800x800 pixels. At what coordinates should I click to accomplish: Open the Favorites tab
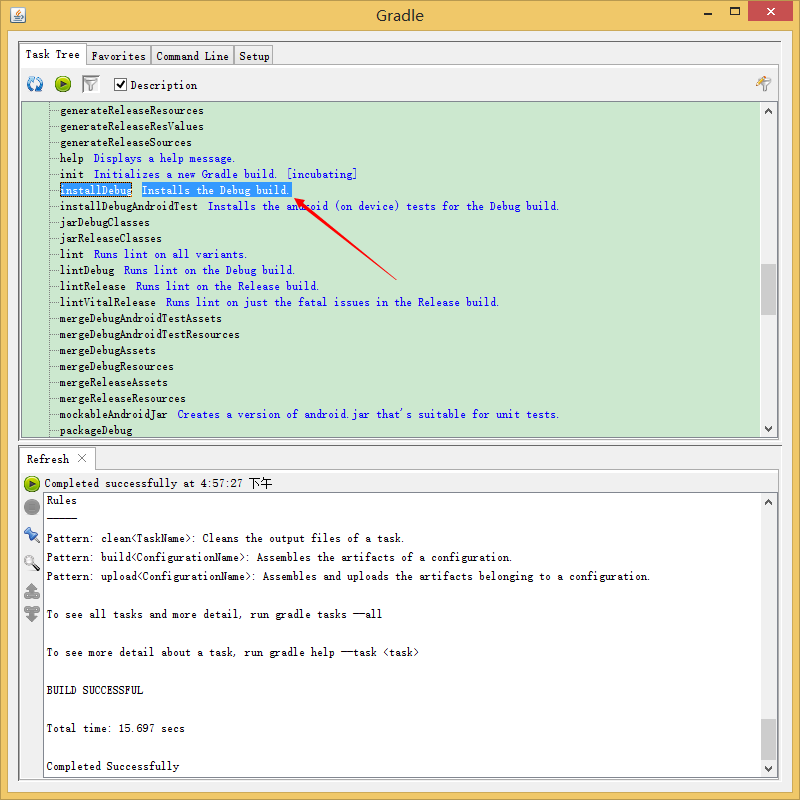[x=118, y=56]
